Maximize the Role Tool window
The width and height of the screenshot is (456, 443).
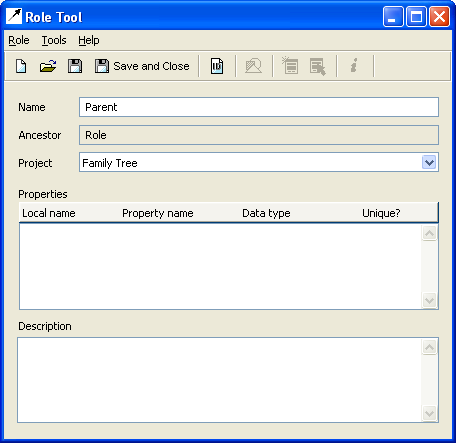416,17
